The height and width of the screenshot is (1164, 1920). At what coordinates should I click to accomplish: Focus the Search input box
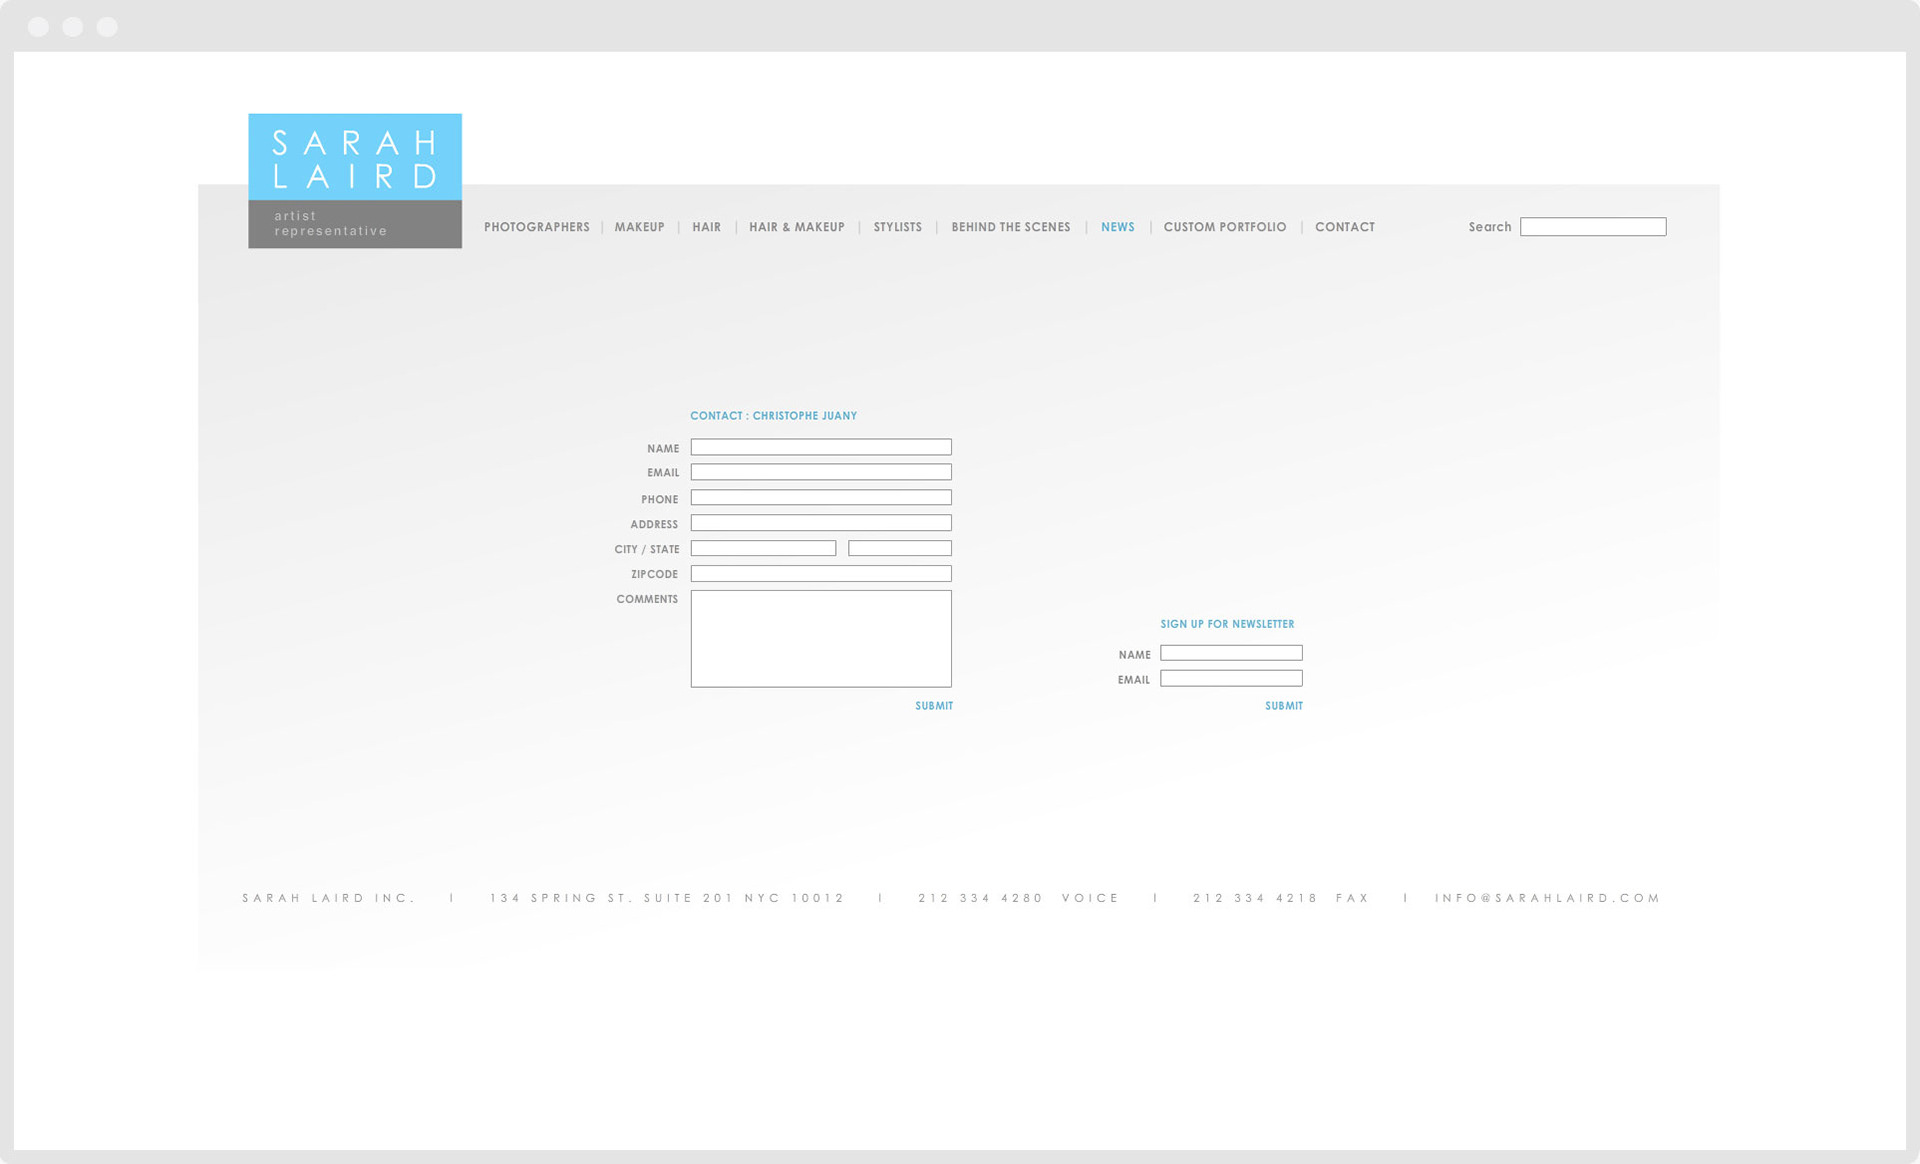click(1592, 227)
